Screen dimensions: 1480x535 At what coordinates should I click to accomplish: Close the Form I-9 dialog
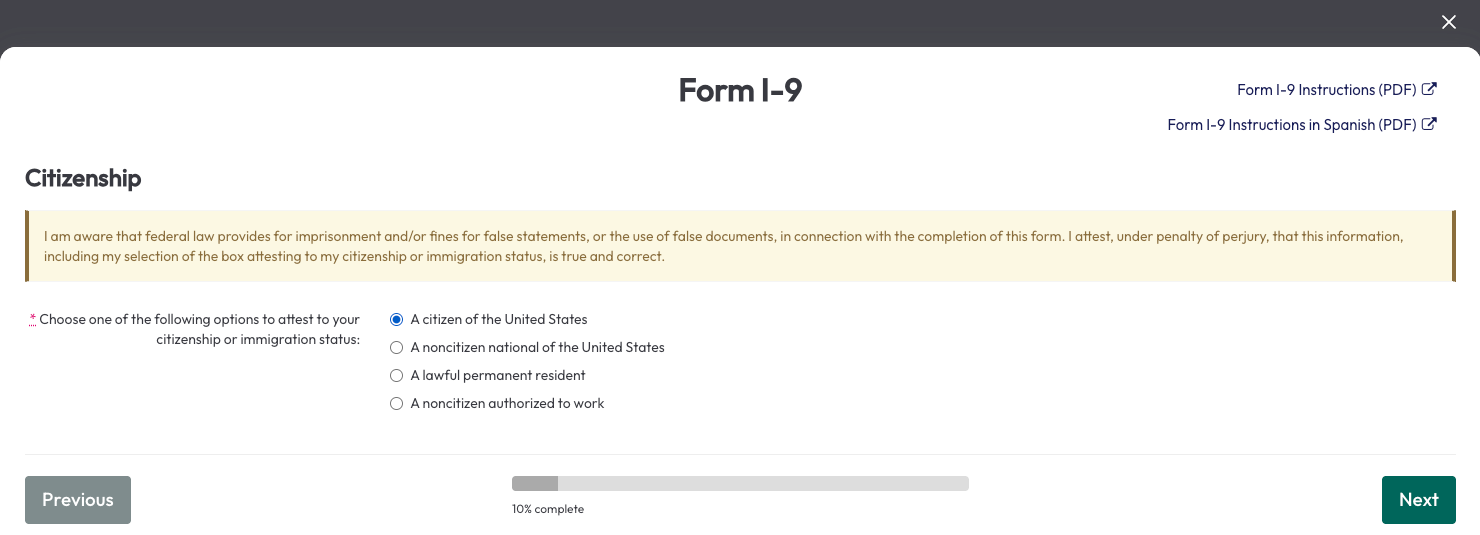click(x=1448, y=22)
